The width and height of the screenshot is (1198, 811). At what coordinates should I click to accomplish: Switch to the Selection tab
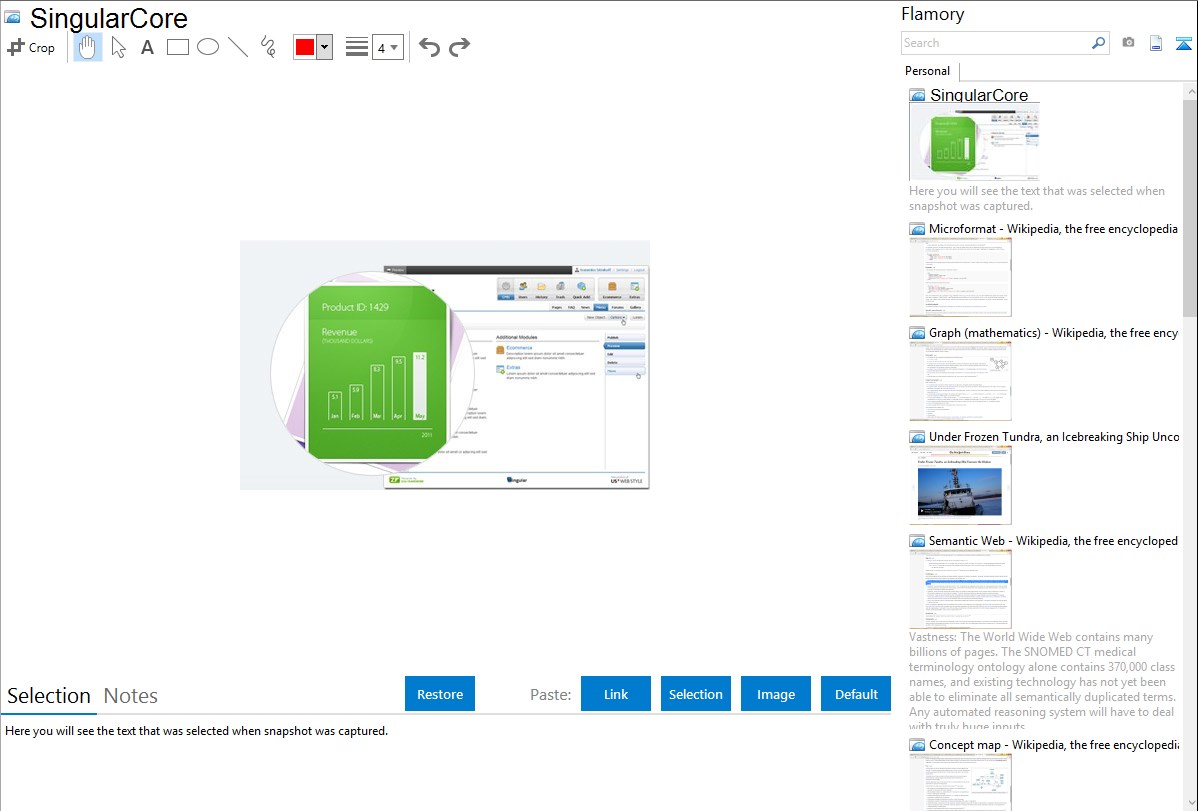[x=49, y=696]
